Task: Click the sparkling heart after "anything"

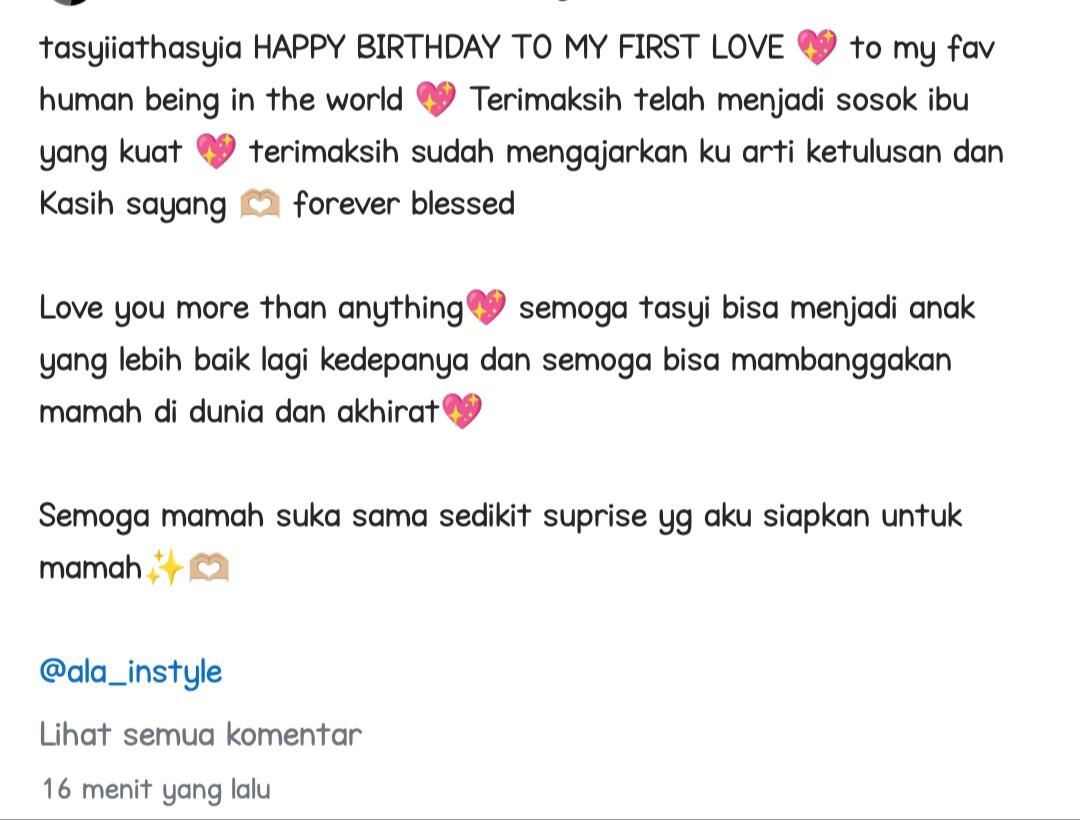Action: tap(487, 308)
